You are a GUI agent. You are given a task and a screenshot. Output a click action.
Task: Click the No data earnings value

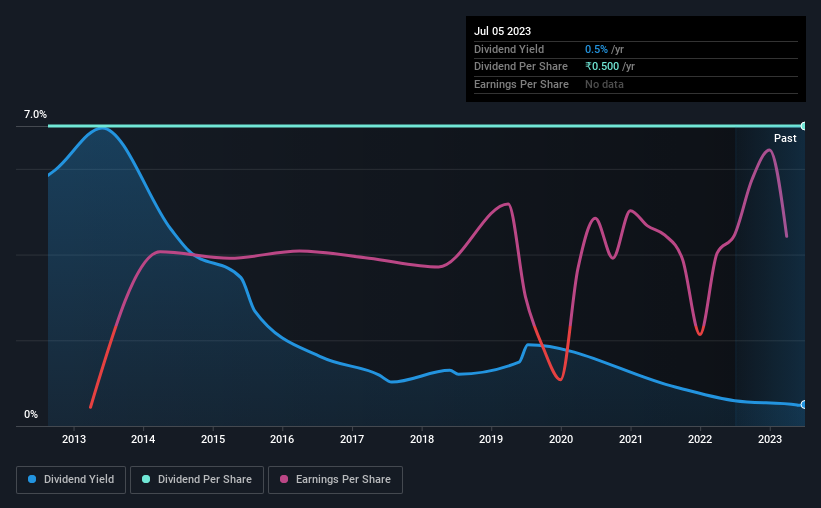pyautogui.click(x=604, y=84)
